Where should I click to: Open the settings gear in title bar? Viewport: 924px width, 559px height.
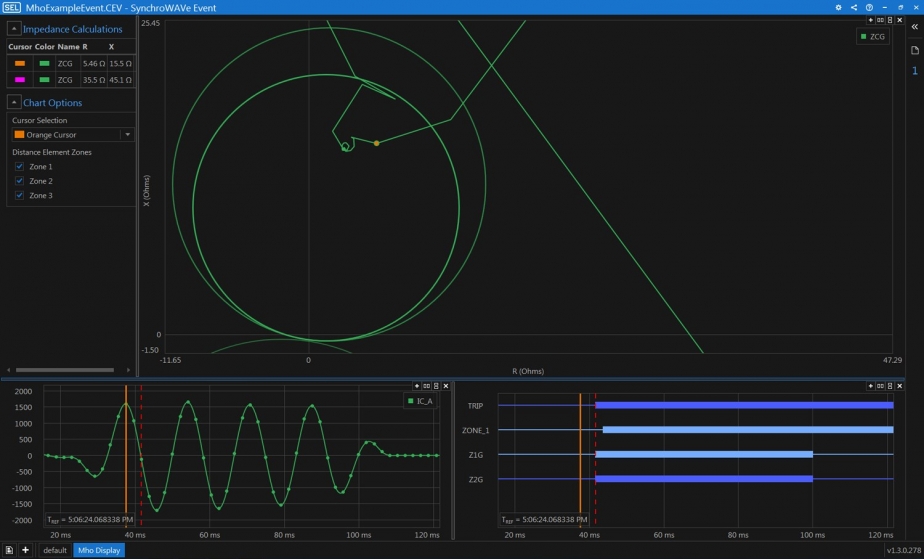click(838, 8)
